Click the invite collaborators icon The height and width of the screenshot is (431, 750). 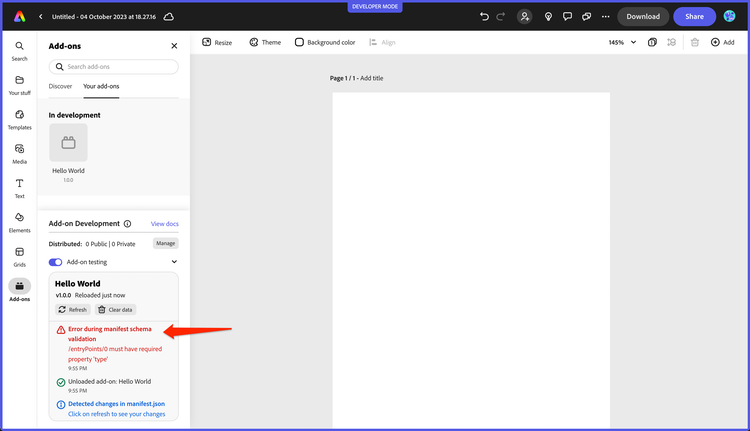tap(524, 16)
